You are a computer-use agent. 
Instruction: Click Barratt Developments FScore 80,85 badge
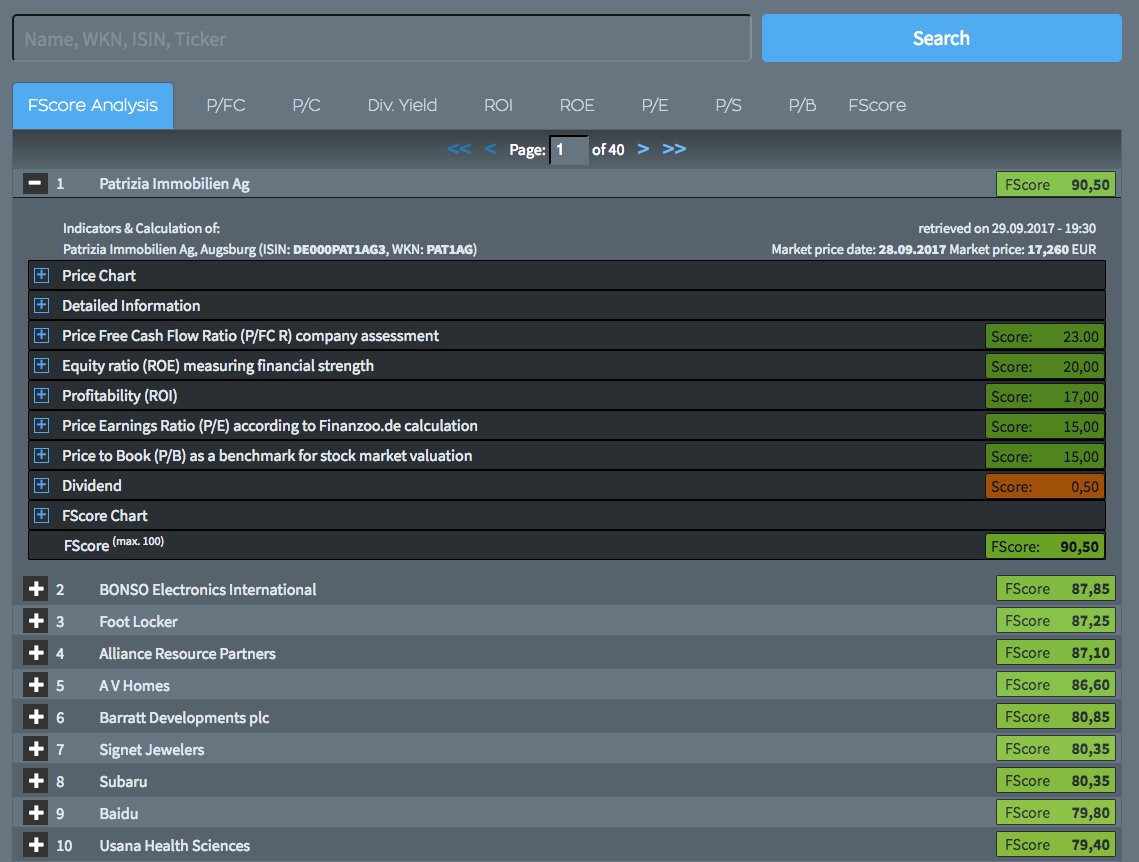pos(1055,716)
